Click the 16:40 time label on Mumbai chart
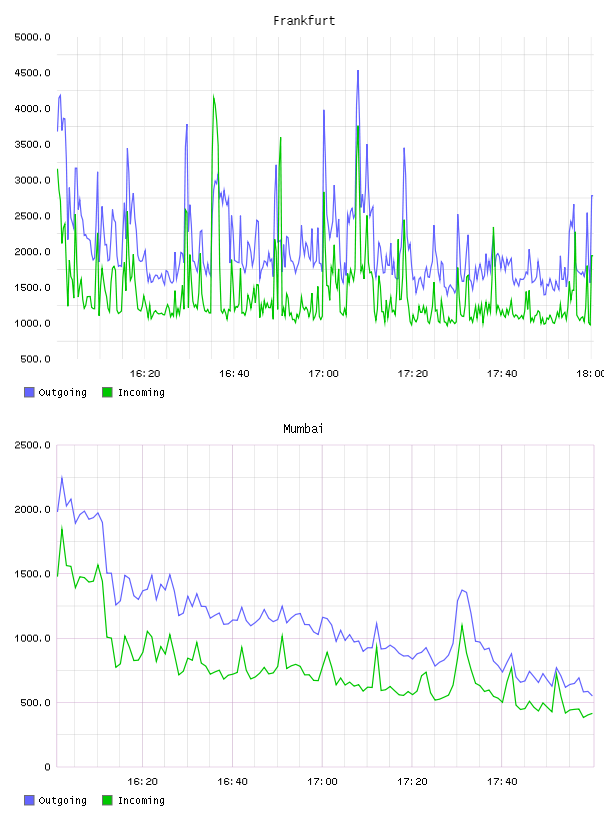 tap(232, 782)
